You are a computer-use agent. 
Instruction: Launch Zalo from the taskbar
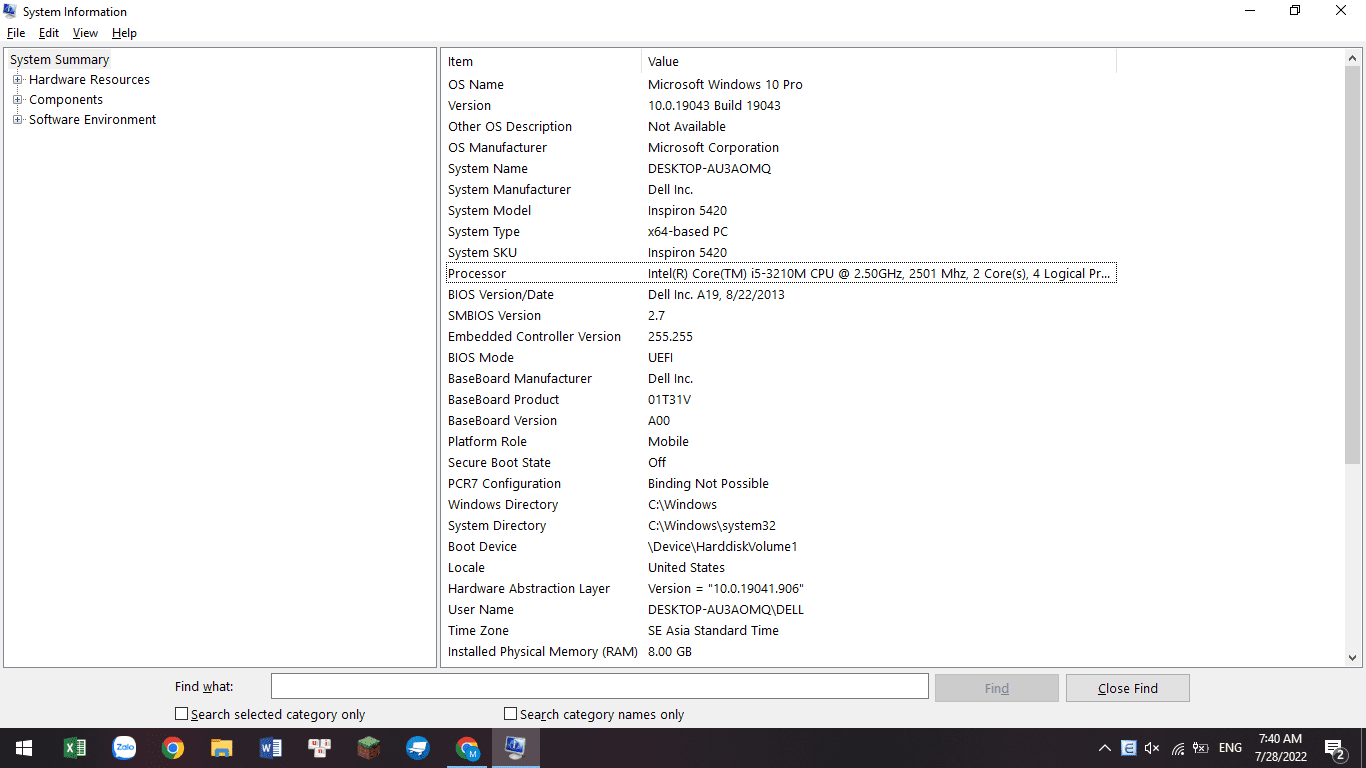(x=124, y=748)
